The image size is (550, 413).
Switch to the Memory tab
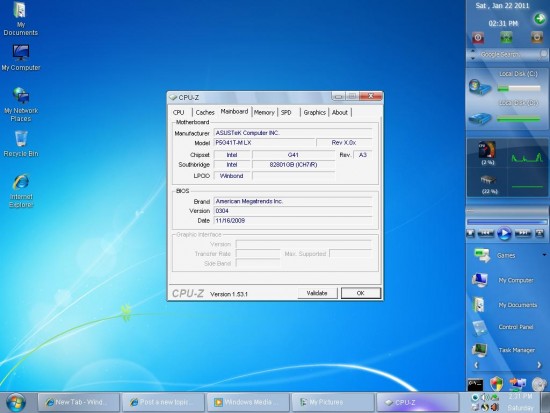pos(264,112)
